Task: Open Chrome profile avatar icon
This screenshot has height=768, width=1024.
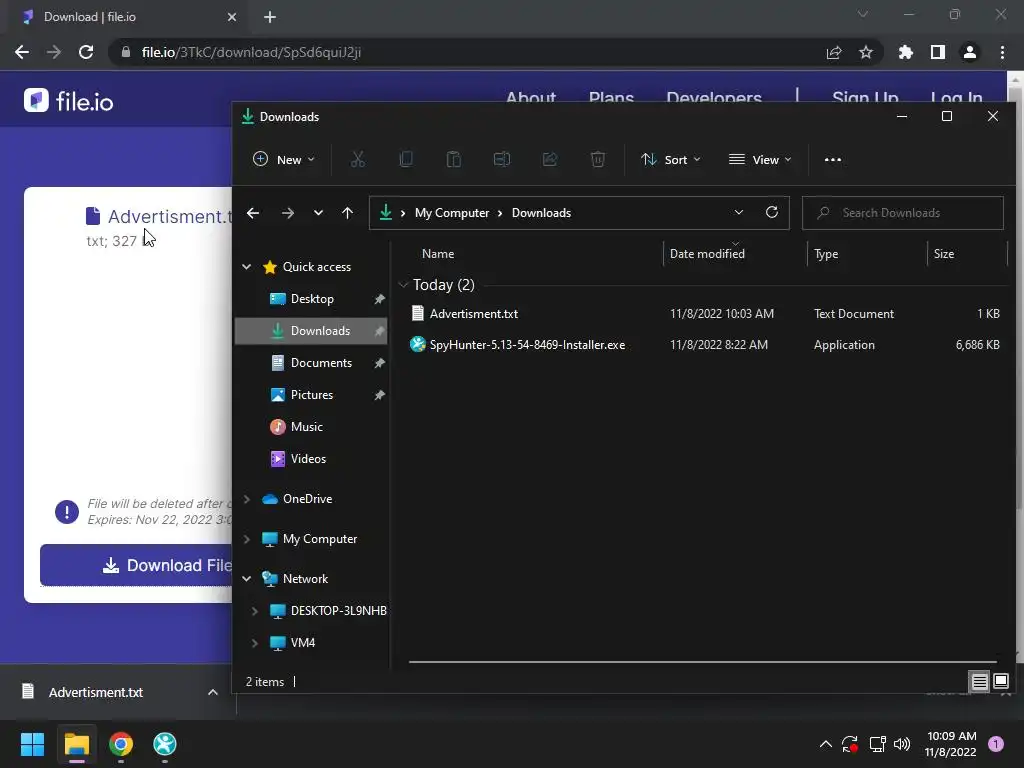Action: point(970,52)
